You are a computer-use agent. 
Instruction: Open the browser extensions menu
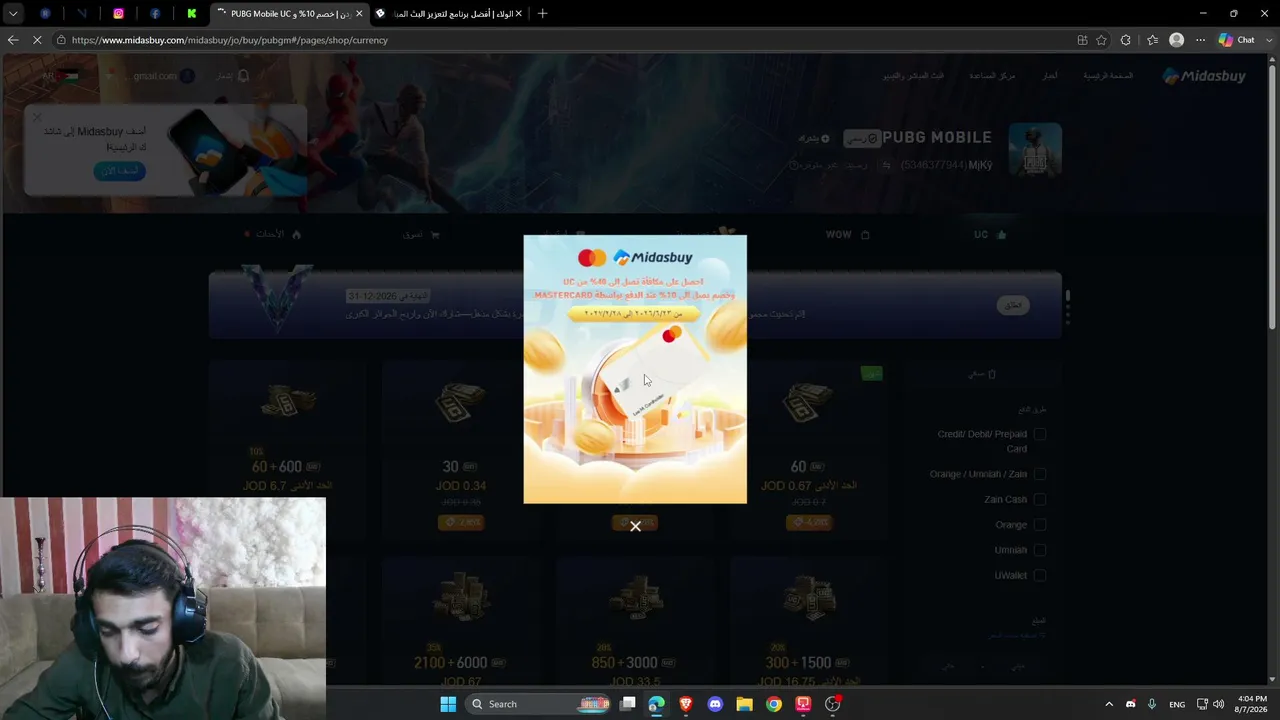pyautogui.click(x=1126, y=40)
